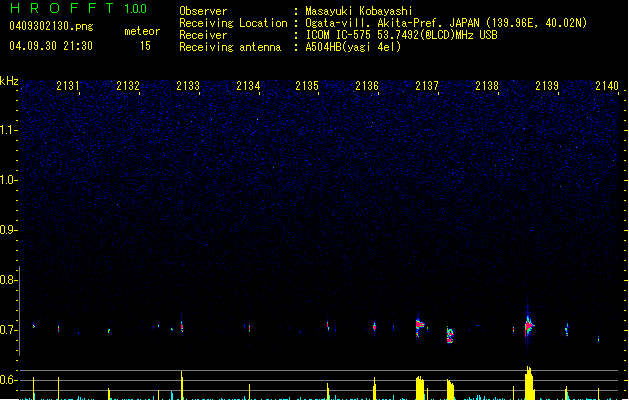Click the 0.7 kHz frequency label
Viewport: 629px width, 400px height.
(8, 330)
